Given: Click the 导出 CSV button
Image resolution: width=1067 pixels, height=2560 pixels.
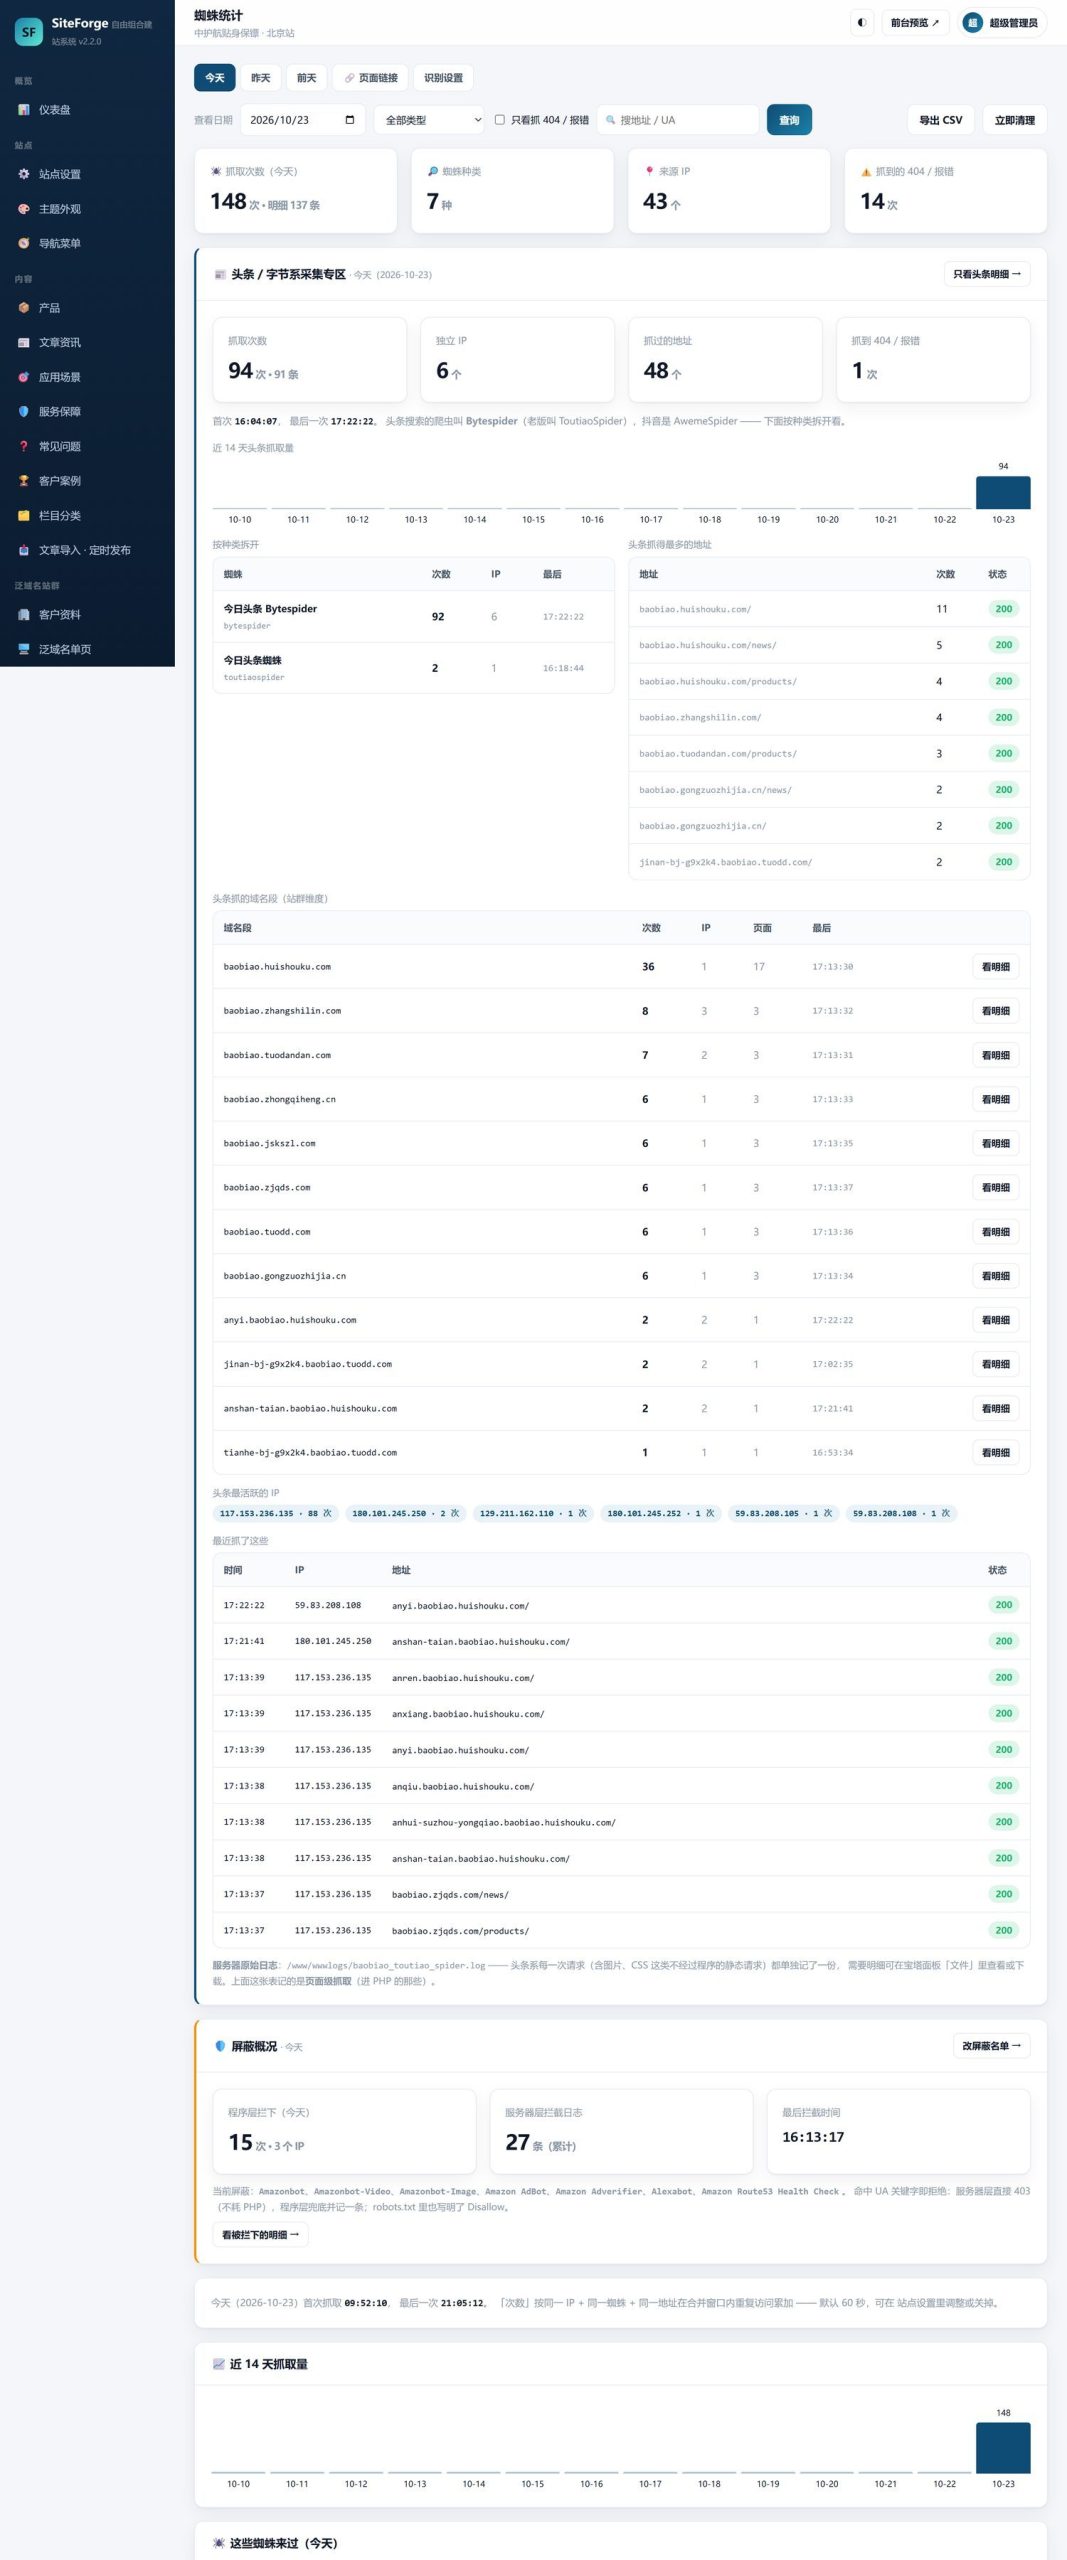Looking at the screenshot, I should coord(941,120).
